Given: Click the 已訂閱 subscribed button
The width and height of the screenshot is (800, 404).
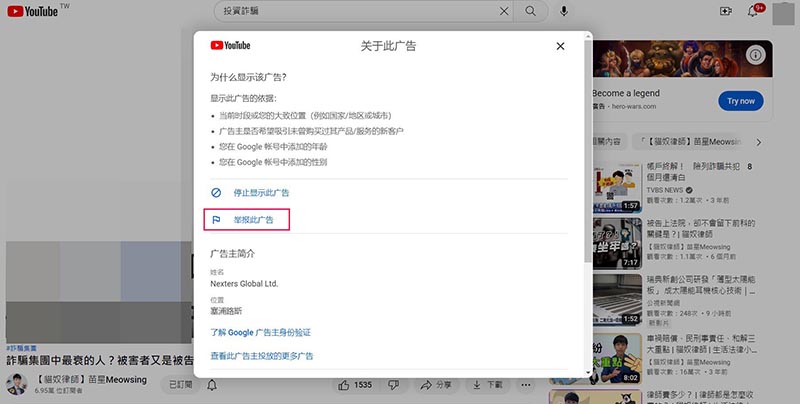Looking at the screenshot, I should [x=181, y=385].
